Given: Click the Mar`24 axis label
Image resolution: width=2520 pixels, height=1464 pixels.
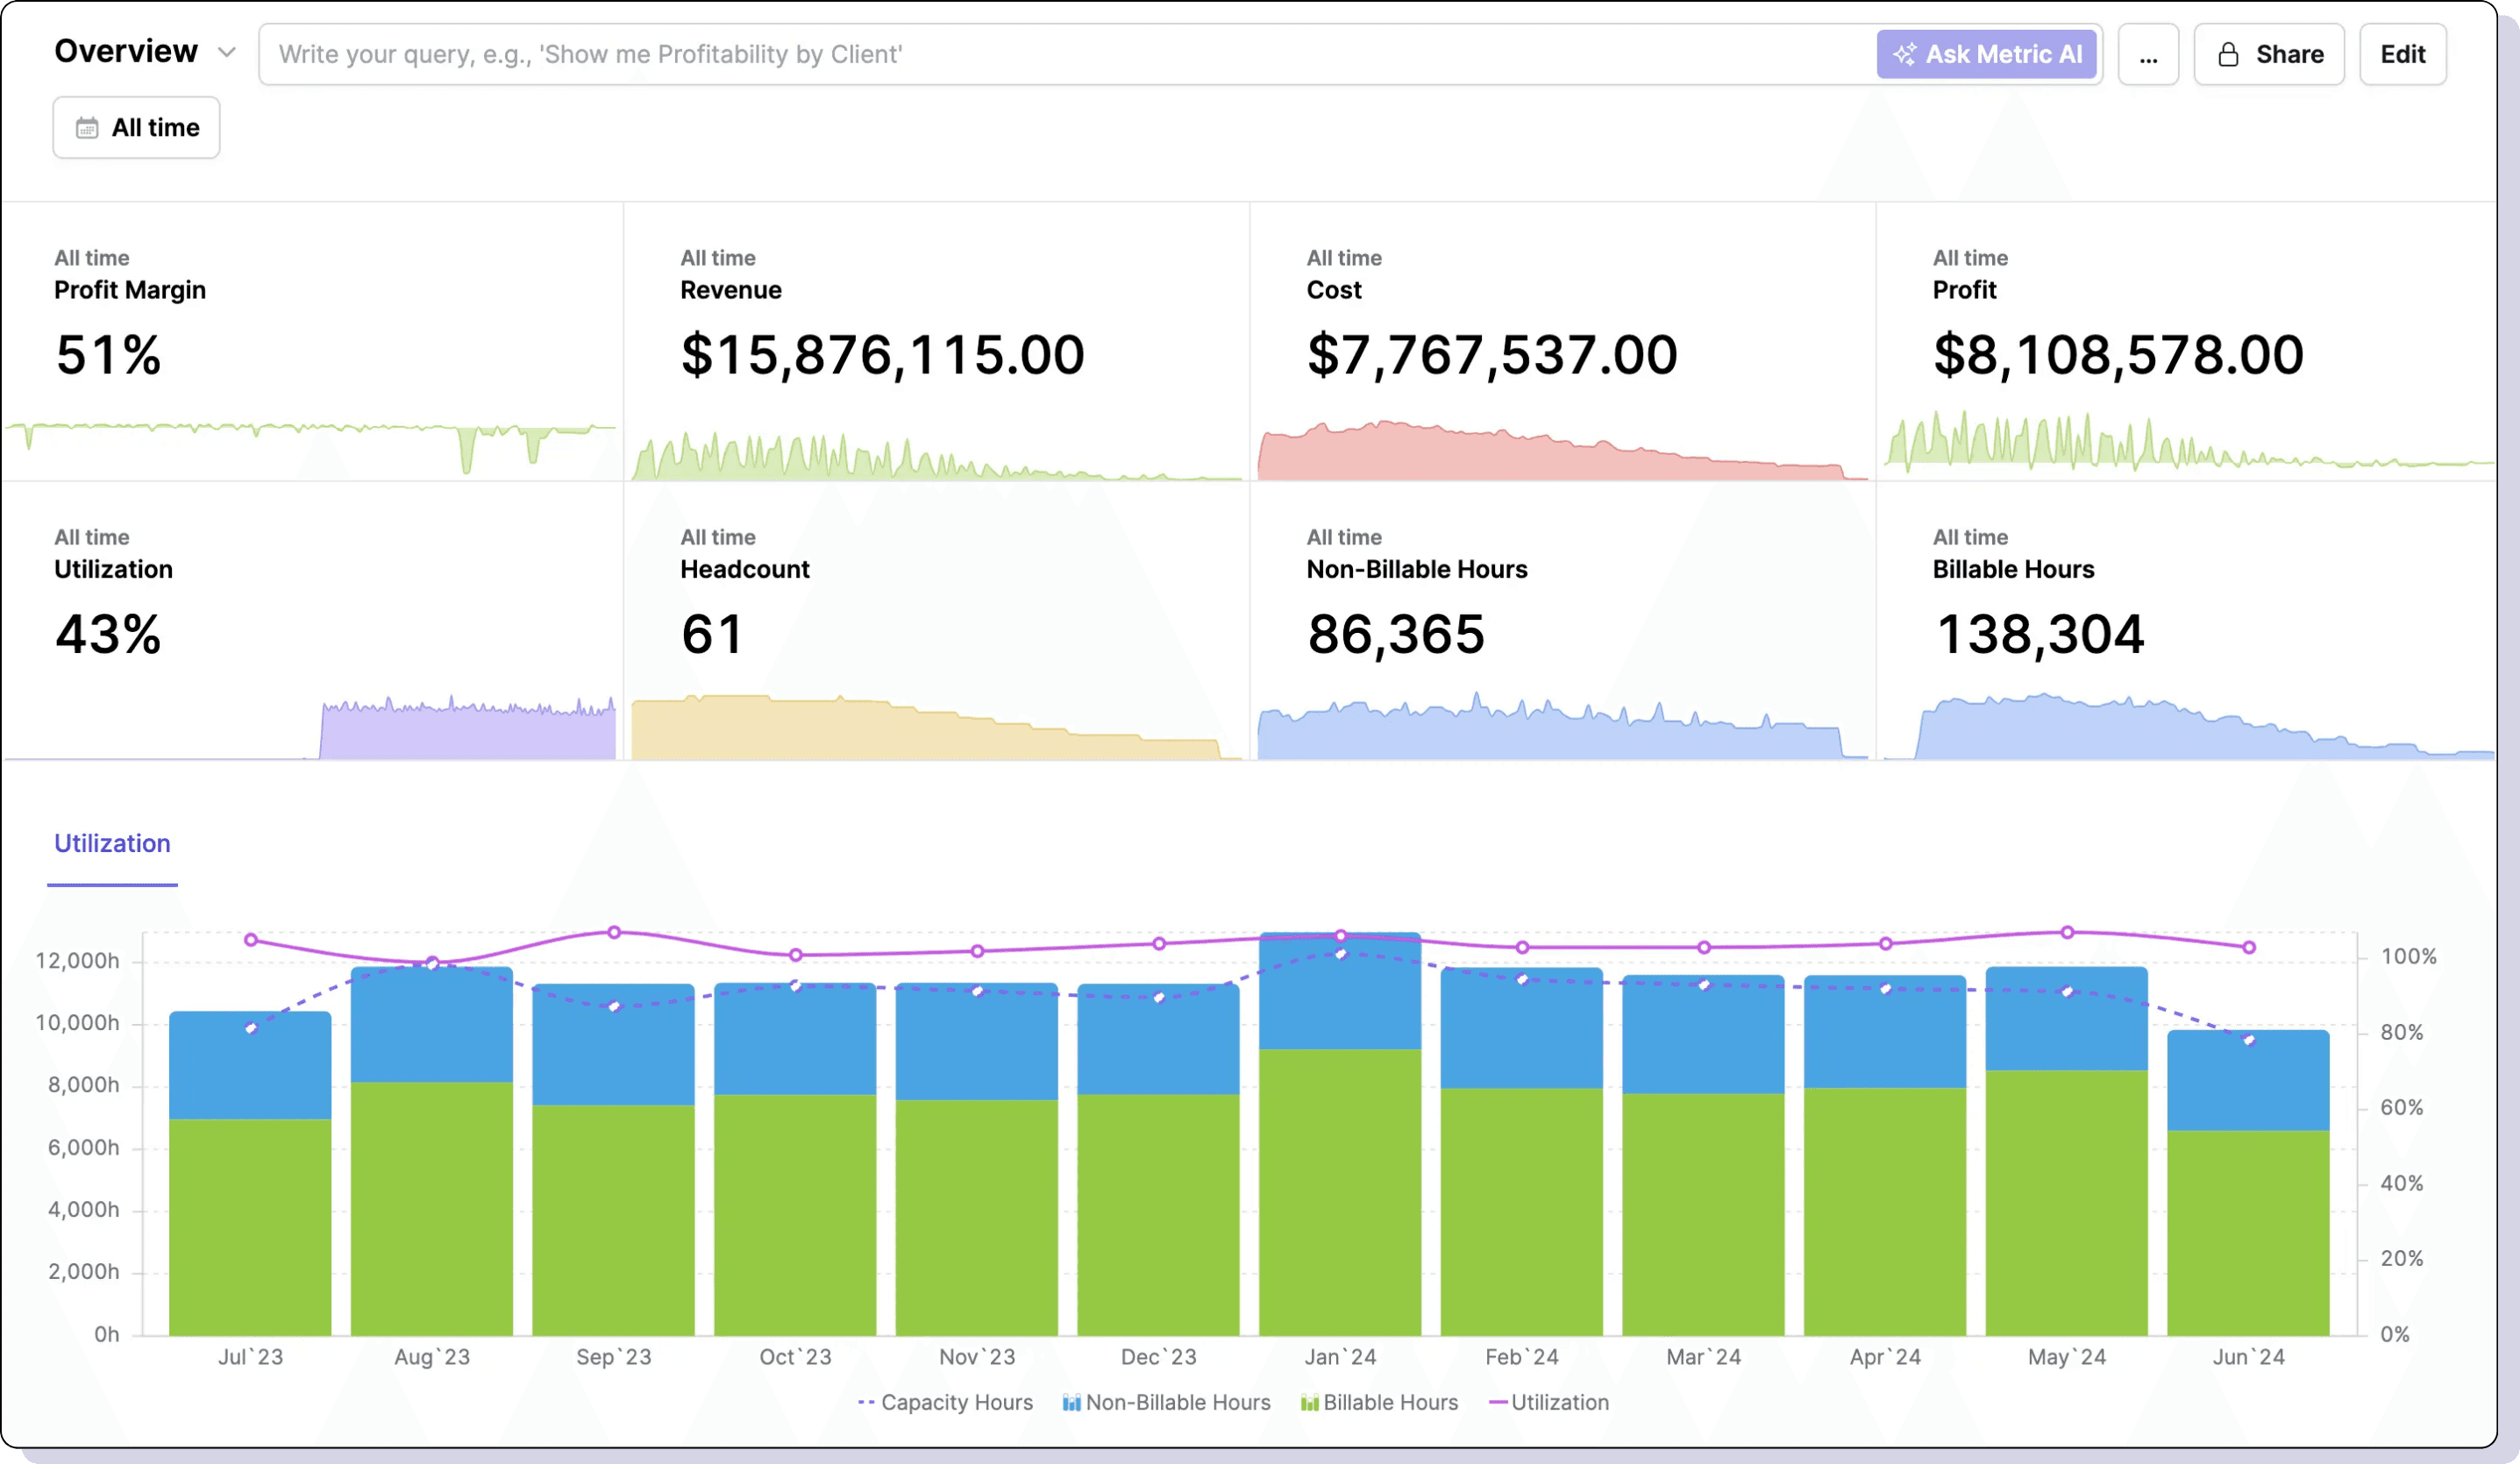Looking at the screenshot, I should 1703,1357.
